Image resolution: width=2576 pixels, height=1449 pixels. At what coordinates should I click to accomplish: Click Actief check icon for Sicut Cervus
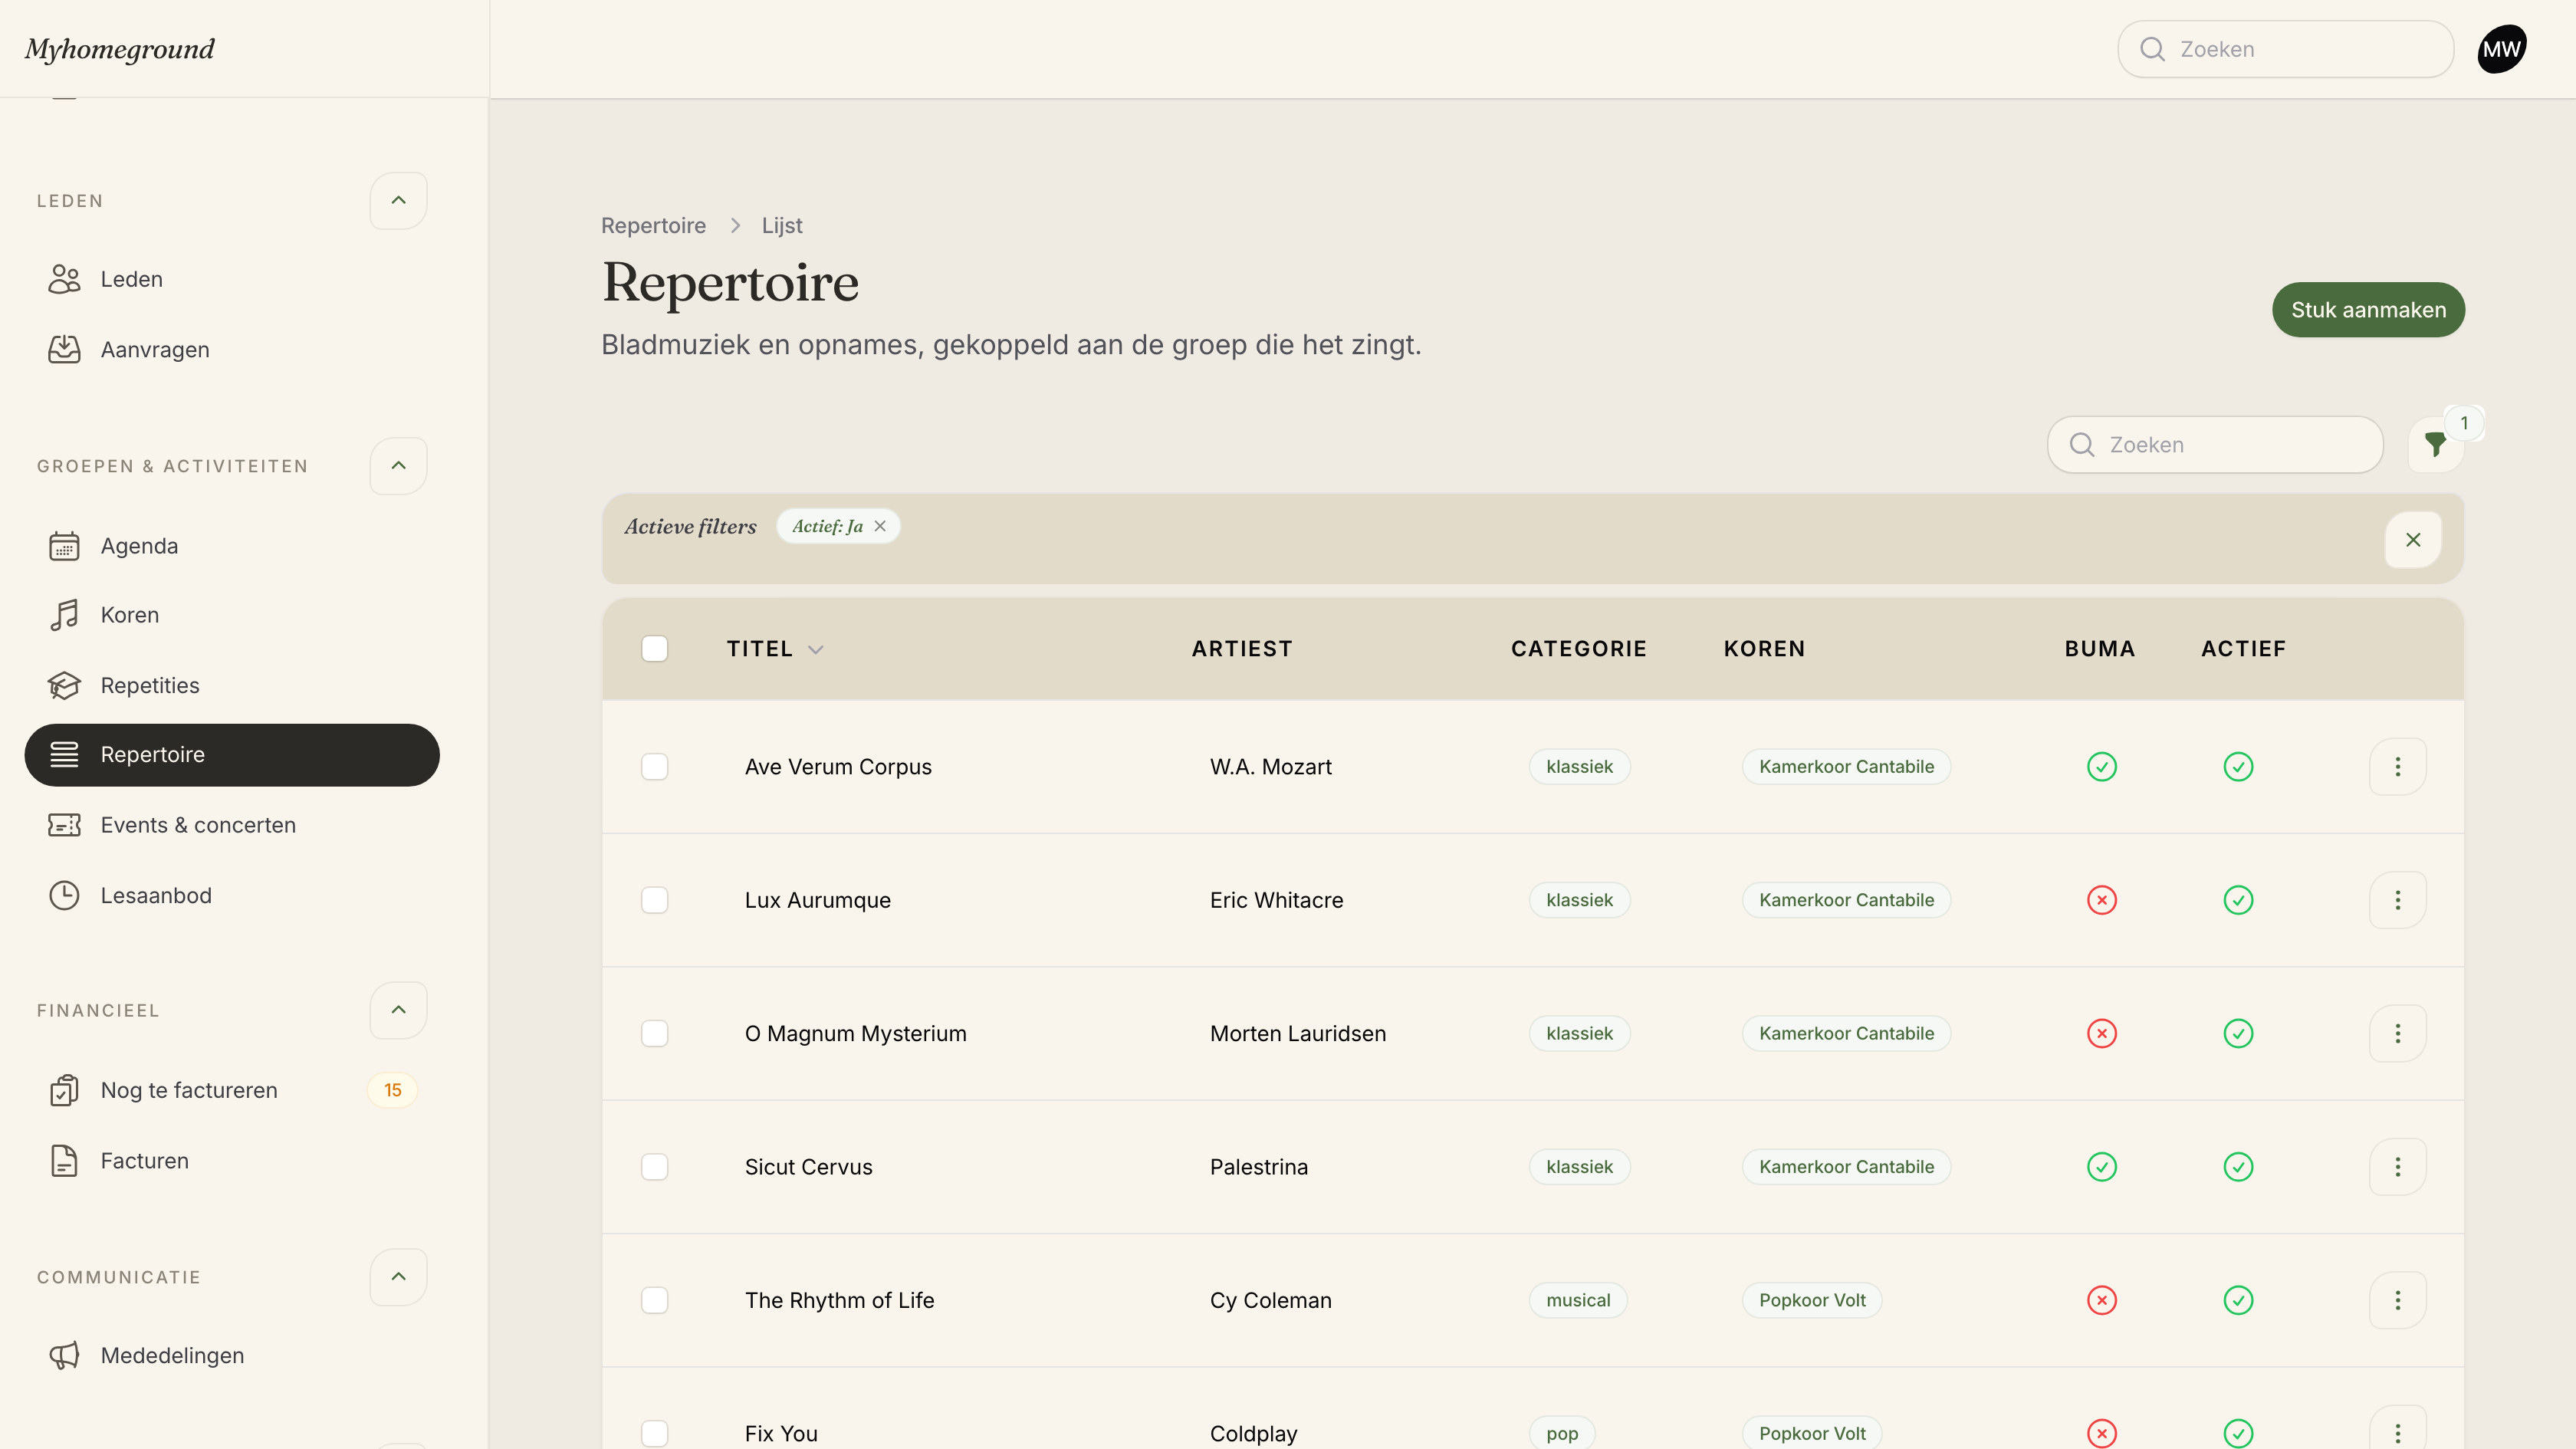coord(2238,1167)
